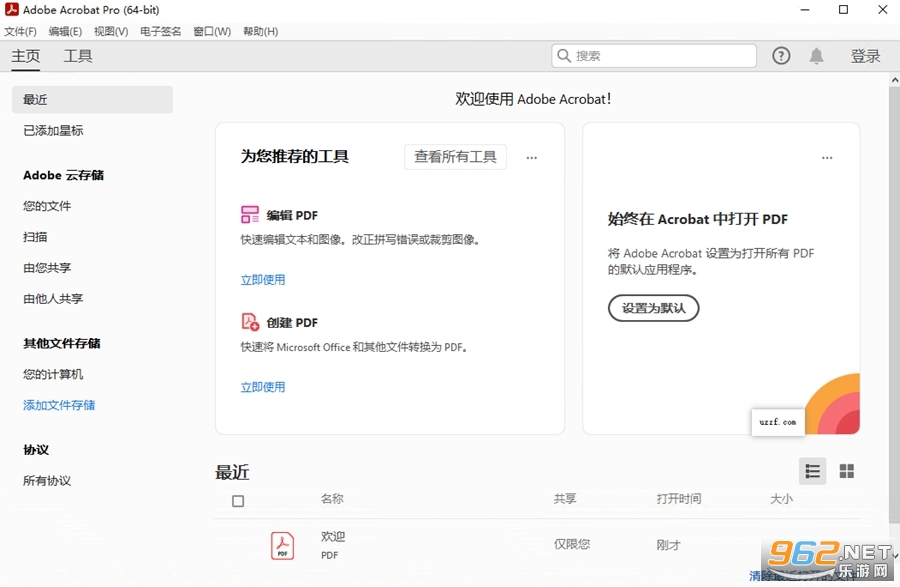Click the 欢迎 PDF file icon
This screenshot has width=900, height=587.
click(x=282, y=545)
